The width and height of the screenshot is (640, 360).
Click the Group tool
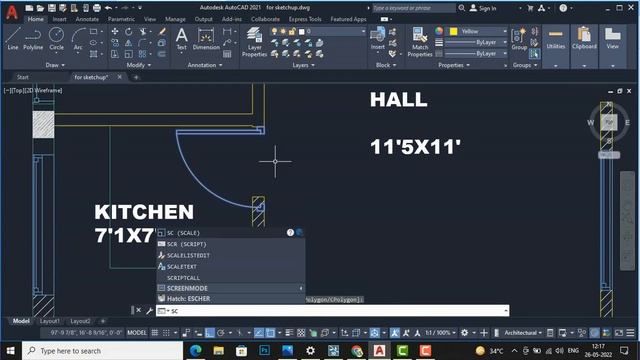[519, 39]
